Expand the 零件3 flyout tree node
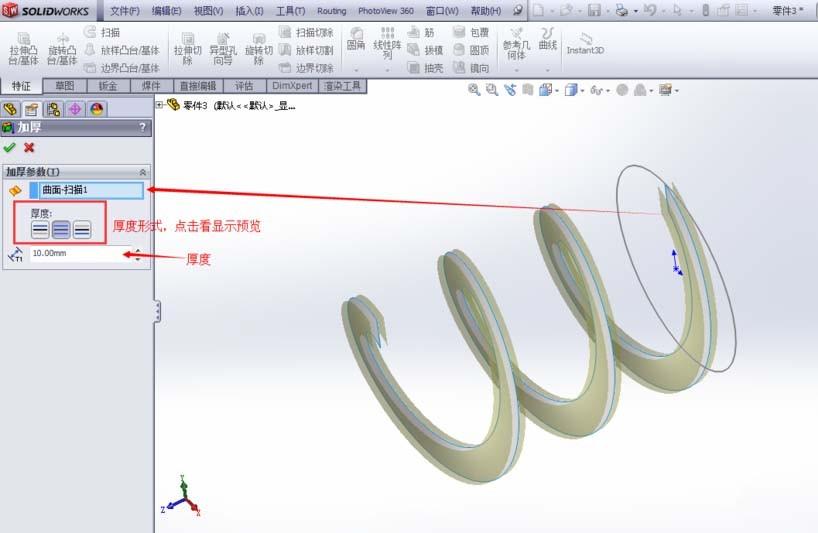 pos(159,105)
